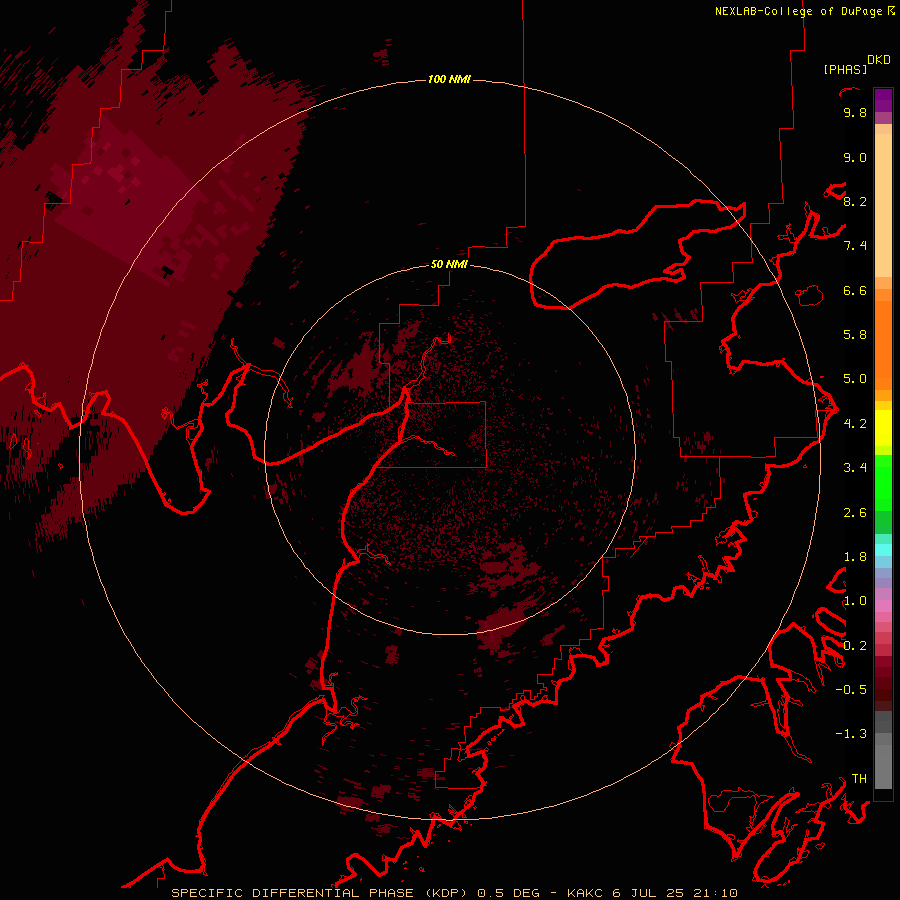Click the TH threshold label

click(859, 779)
